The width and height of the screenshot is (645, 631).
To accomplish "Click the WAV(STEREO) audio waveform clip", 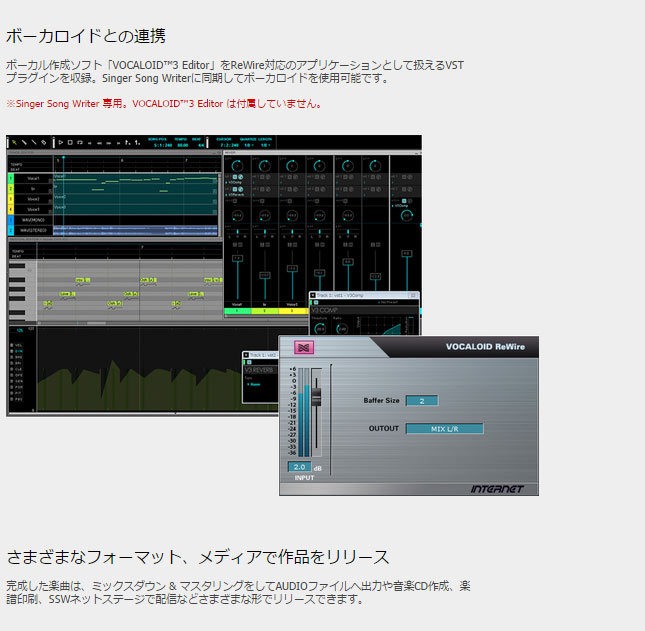I will point(135,230).
